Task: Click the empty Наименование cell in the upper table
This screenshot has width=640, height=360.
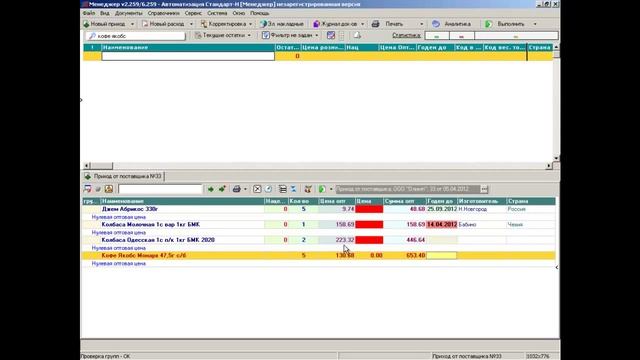Action: tap(188, 56)
